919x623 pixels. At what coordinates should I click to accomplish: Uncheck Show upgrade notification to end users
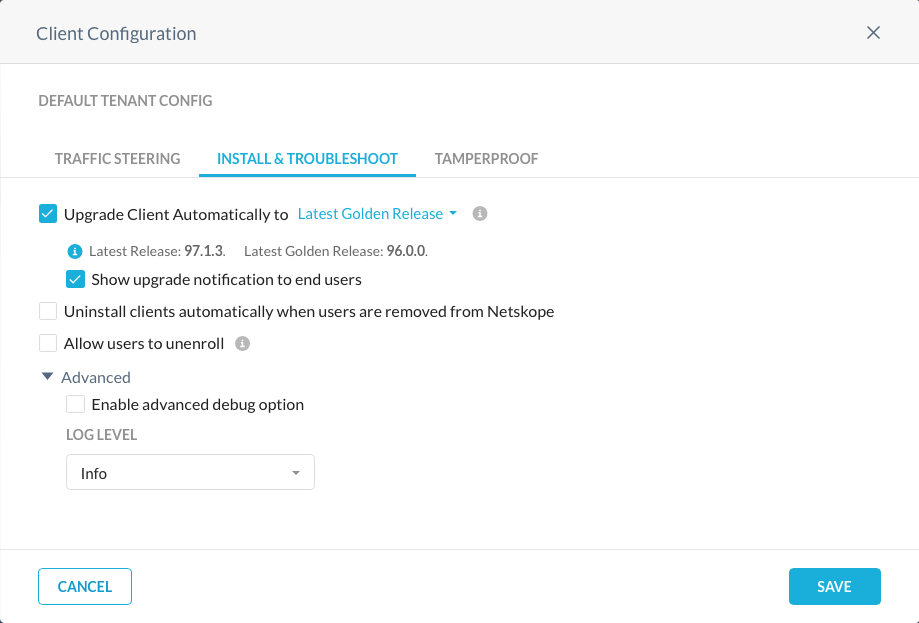point(75,279)
